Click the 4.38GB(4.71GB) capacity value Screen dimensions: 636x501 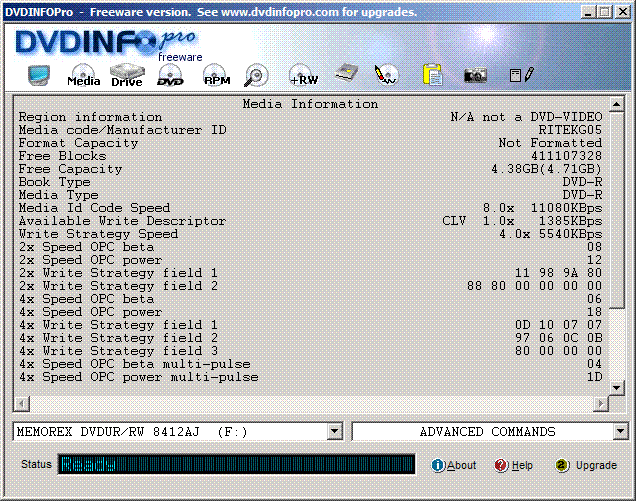(x=547, y=169)
